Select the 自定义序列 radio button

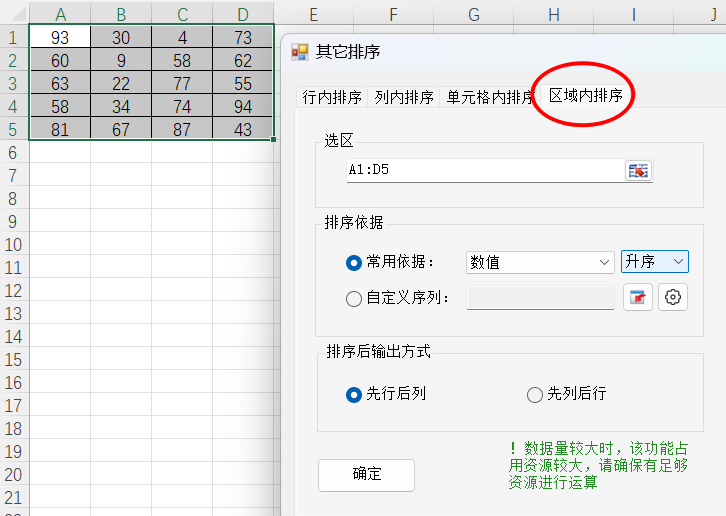click(354, 298)
